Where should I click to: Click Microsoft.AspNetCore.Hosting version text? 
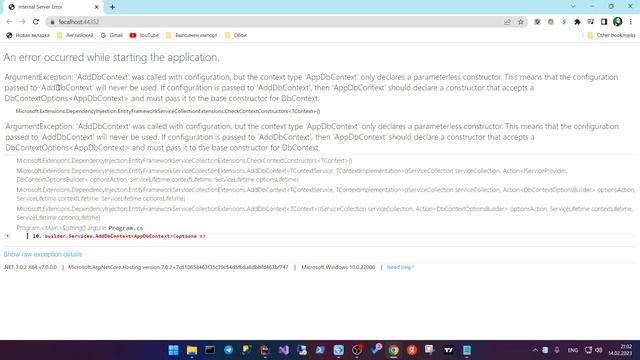(x=178, y=267)
